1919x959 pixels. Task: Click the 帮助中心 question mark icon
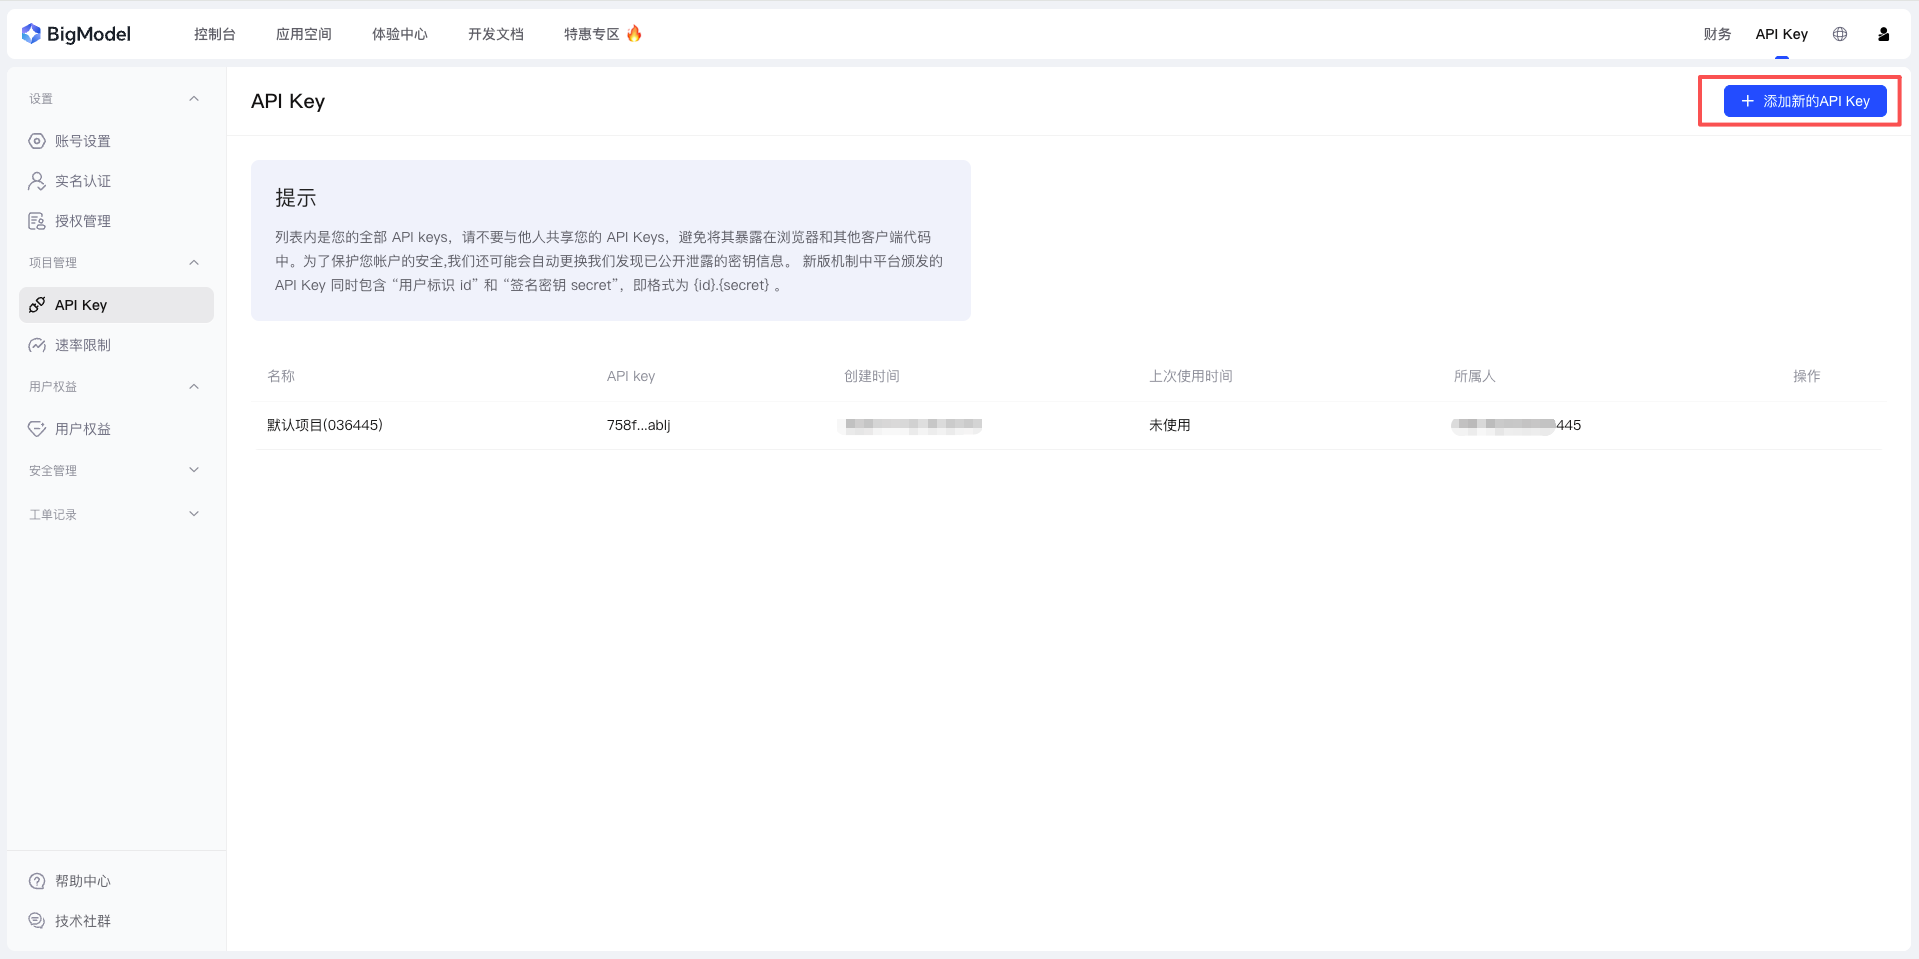(x=37, y=881)
